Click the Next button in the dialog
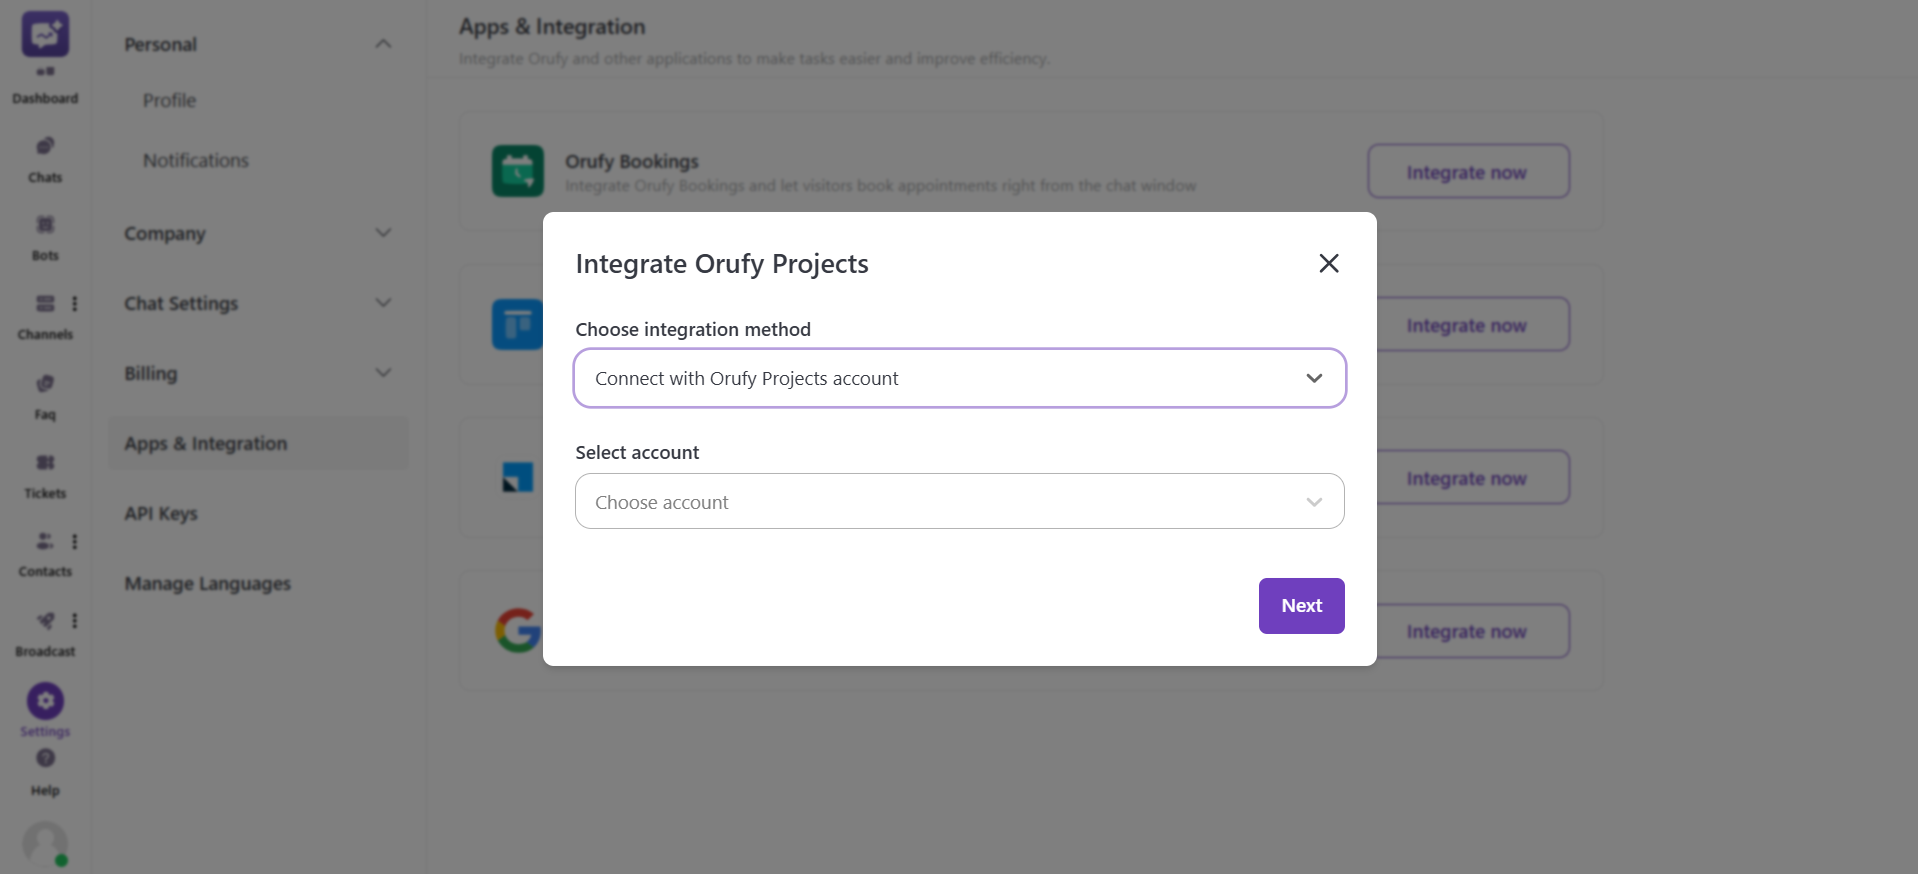The width and height of the screenshot is (1918, 874). click(1300, 605)
